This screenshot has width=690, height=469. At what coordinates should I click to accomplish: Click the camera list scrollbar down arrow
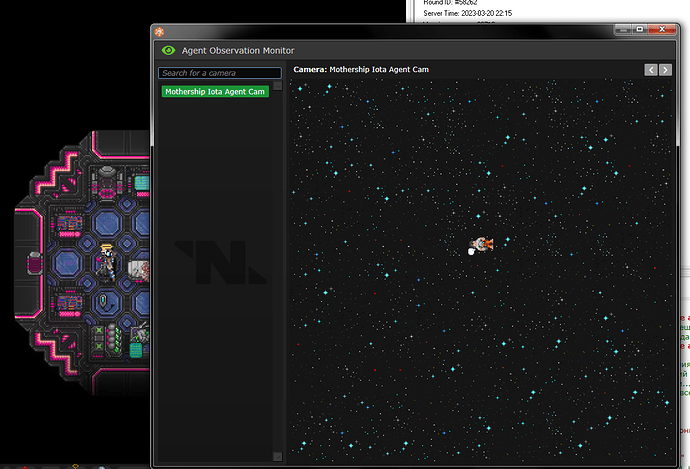tap(277, 456)
